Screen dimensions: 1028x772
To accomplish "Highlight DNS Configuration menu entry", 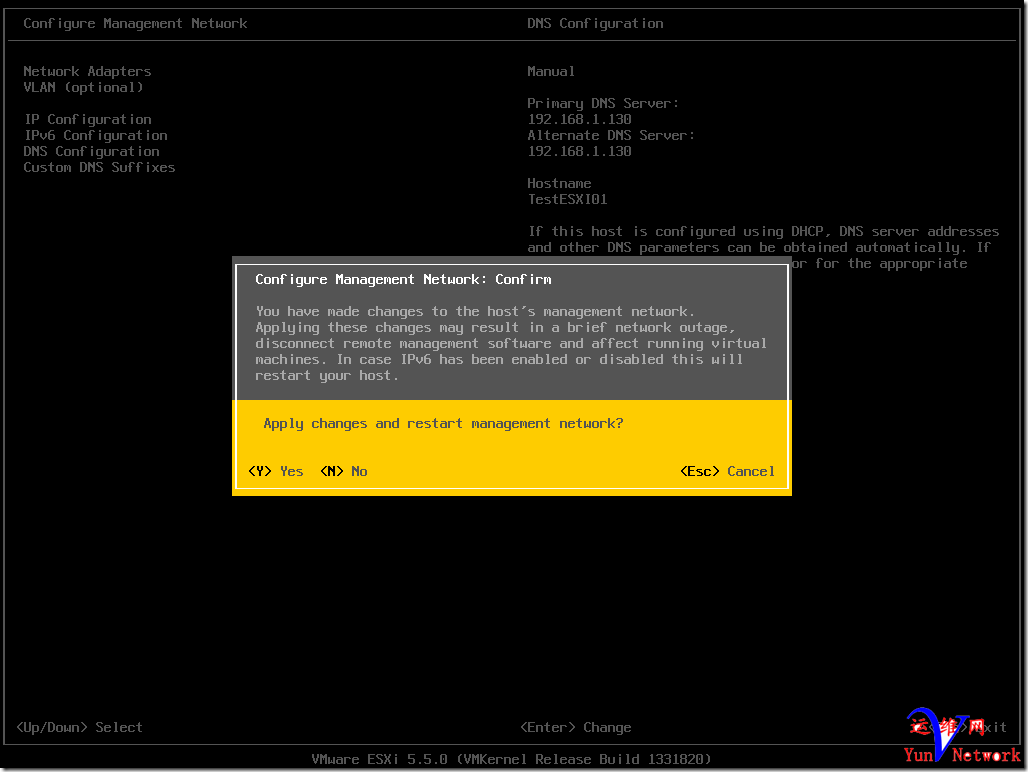I will click(92, 151).
